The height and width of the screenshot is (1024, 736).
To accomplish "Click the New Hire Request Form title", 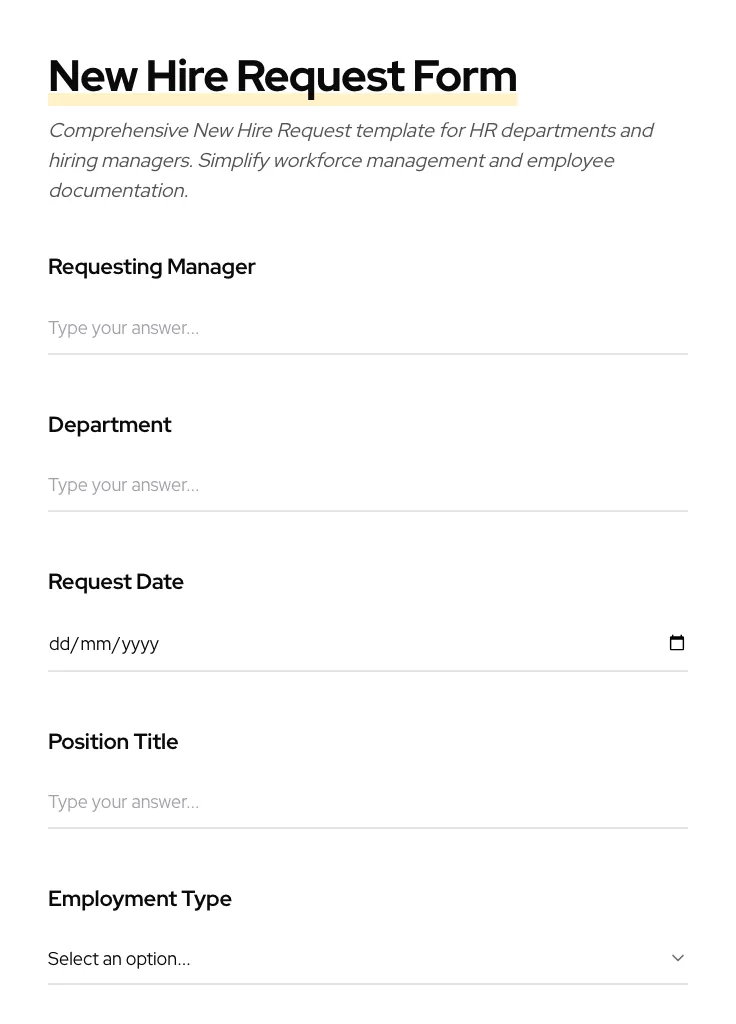I will pos(282,76).
